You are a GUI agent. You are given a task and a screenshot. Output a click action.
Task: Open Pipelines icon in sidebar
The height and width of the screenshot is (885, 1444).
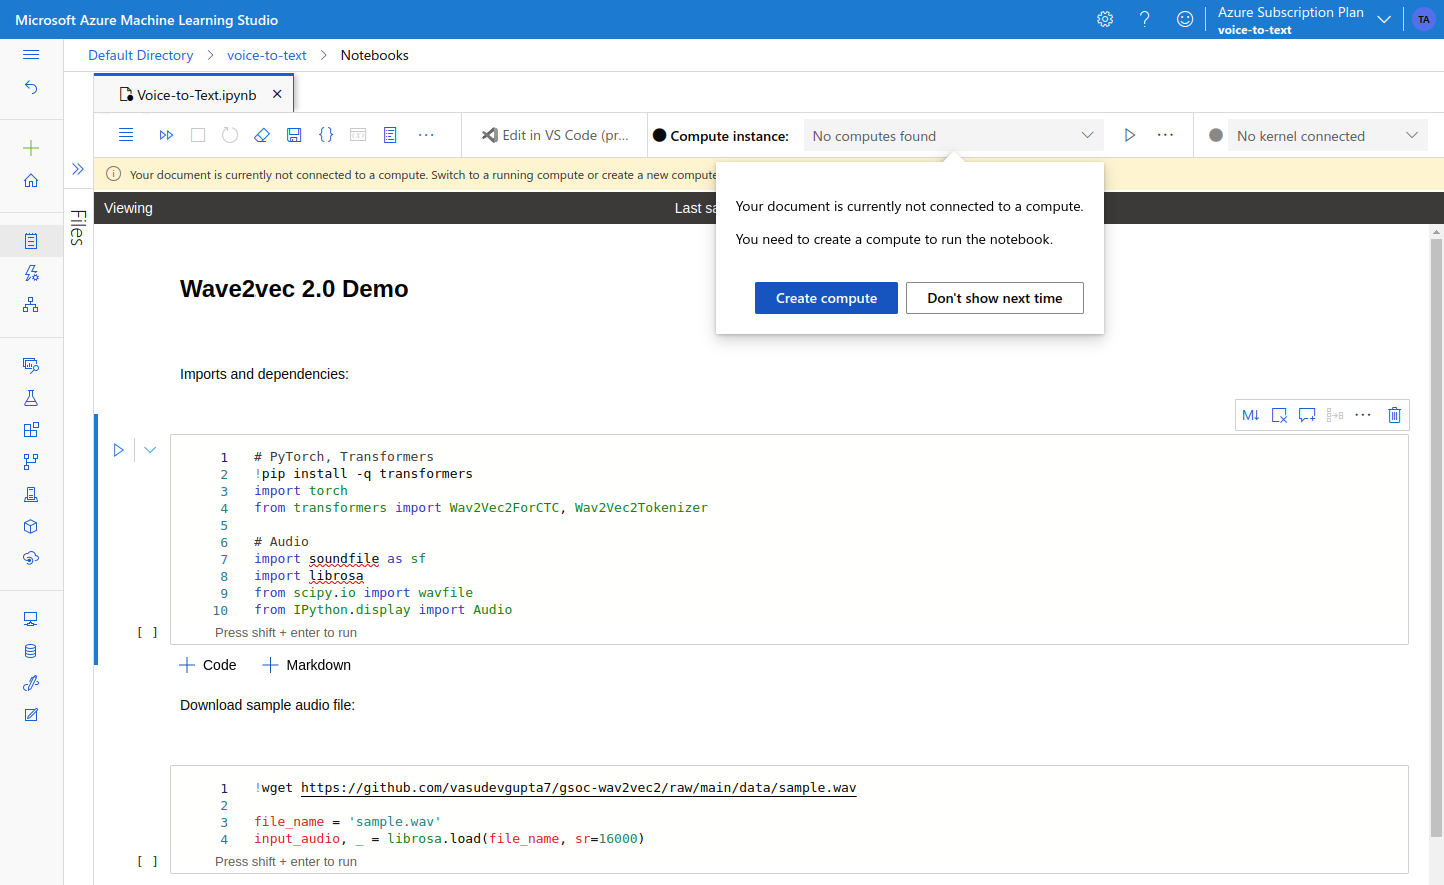pos(31,462)
